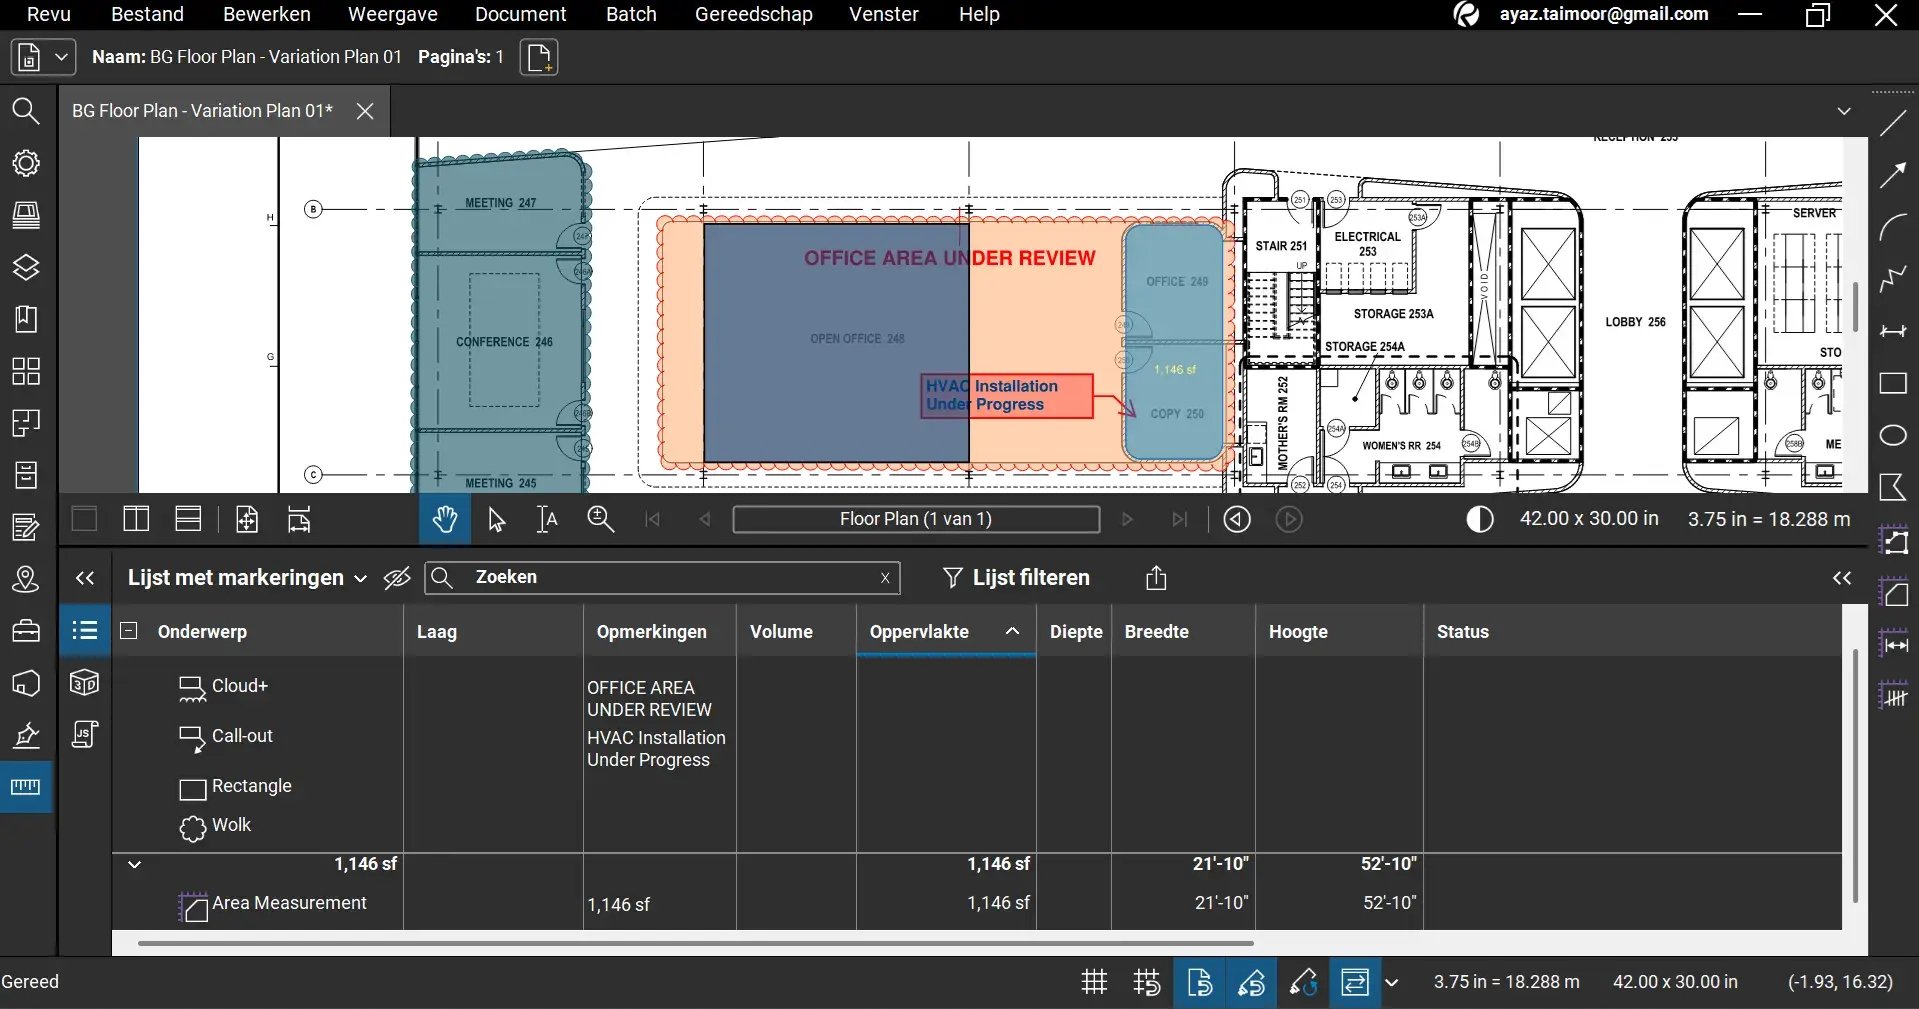Create a new document with page icon
The width and height of the screenshot is (1919, 1009).
click(x=539, y=57)
